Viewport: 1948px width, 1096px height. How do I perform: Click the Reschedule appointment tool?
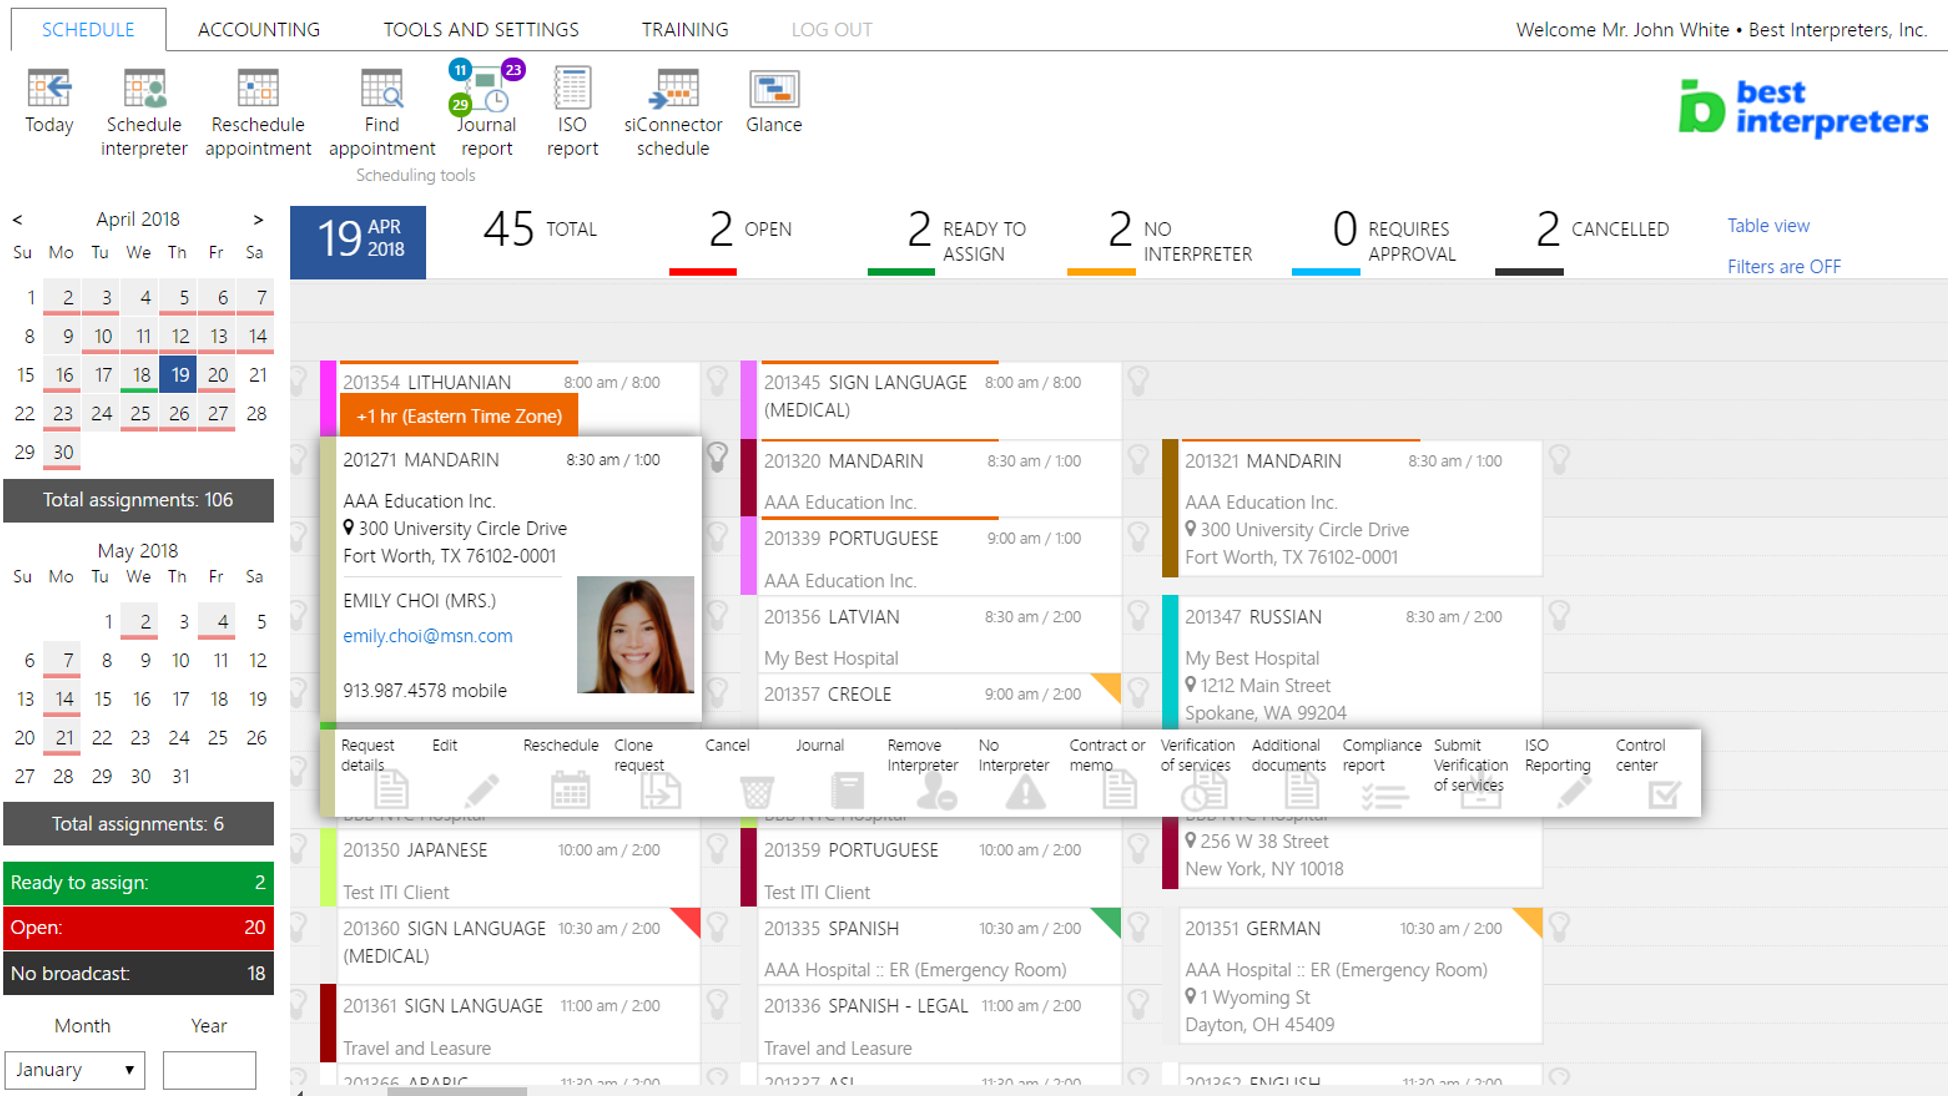[x=257, y=110]
